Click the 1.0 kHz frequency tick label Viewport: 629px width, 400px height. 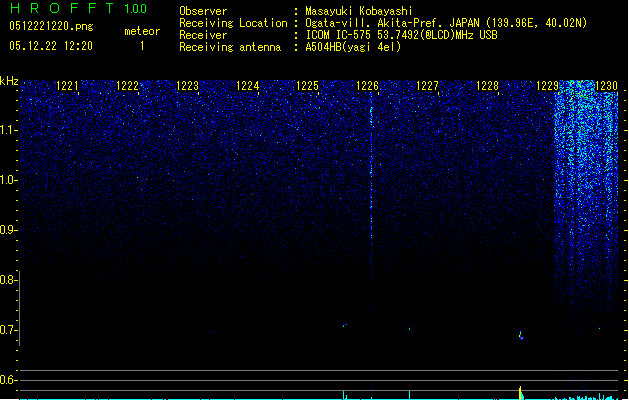pos(8,180)
